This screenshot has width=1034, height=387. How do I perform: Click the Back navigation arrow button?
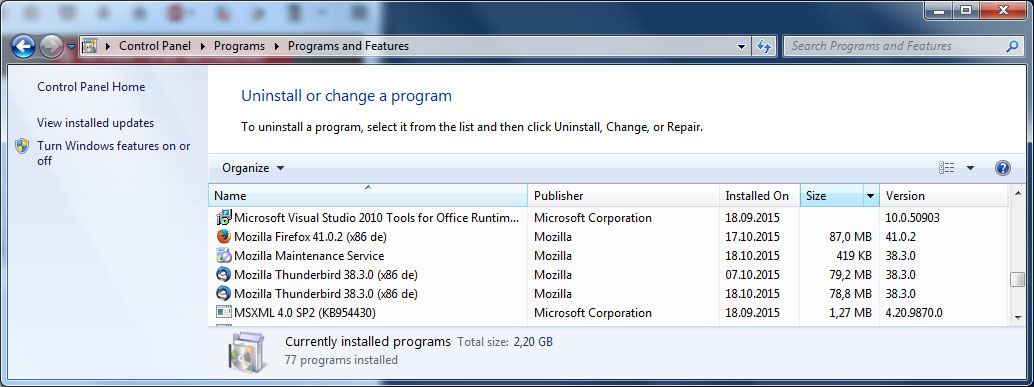[x=24, y=46]
